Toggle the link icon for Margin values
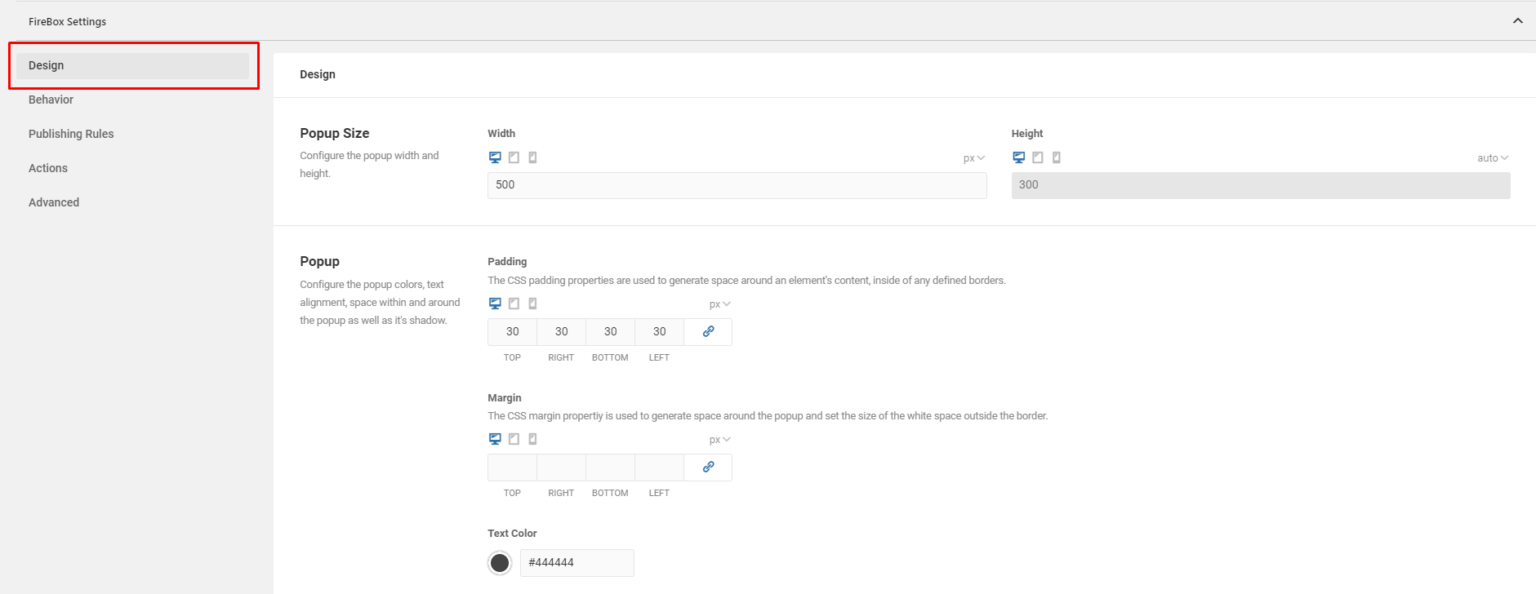The image size is (1536, 594). 708,467
